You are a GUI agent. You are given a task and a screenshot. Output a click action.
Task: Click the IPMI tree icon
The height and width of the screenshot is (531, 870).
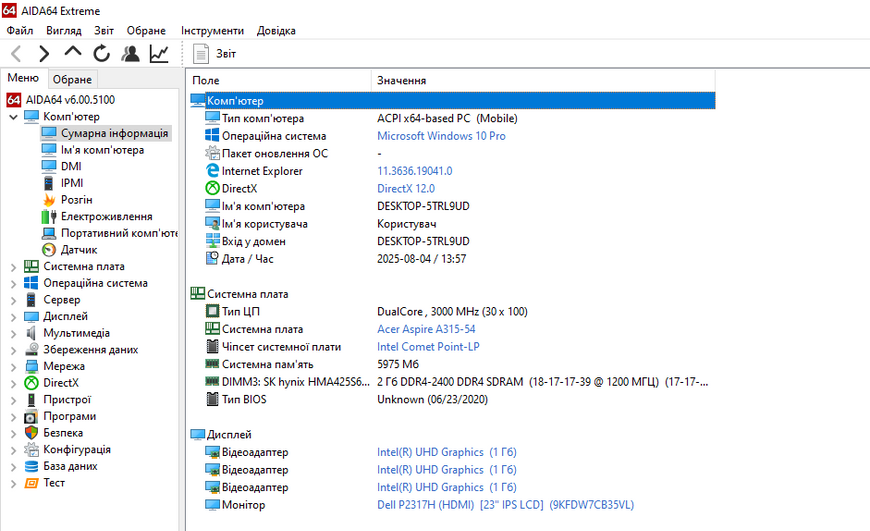(x=49, y=183)
